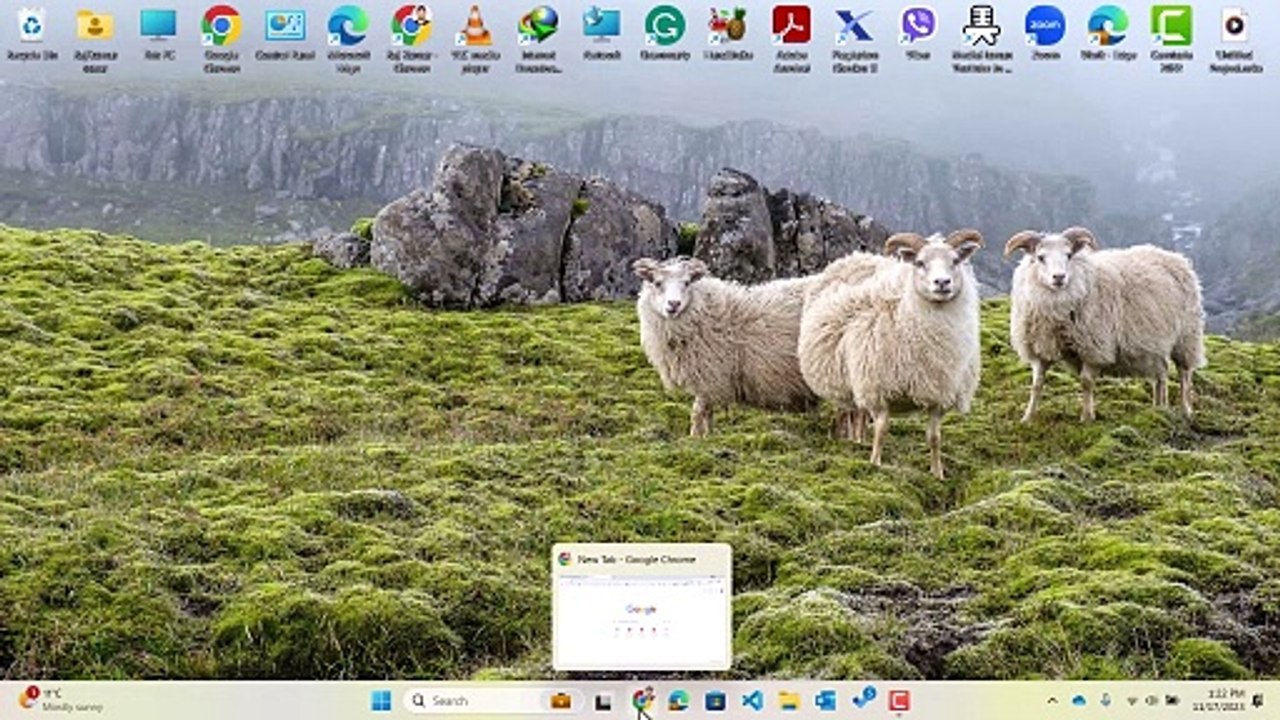
Task: Launch Visual Studio Code from the taskbar
Action: [x=753, y=701]
